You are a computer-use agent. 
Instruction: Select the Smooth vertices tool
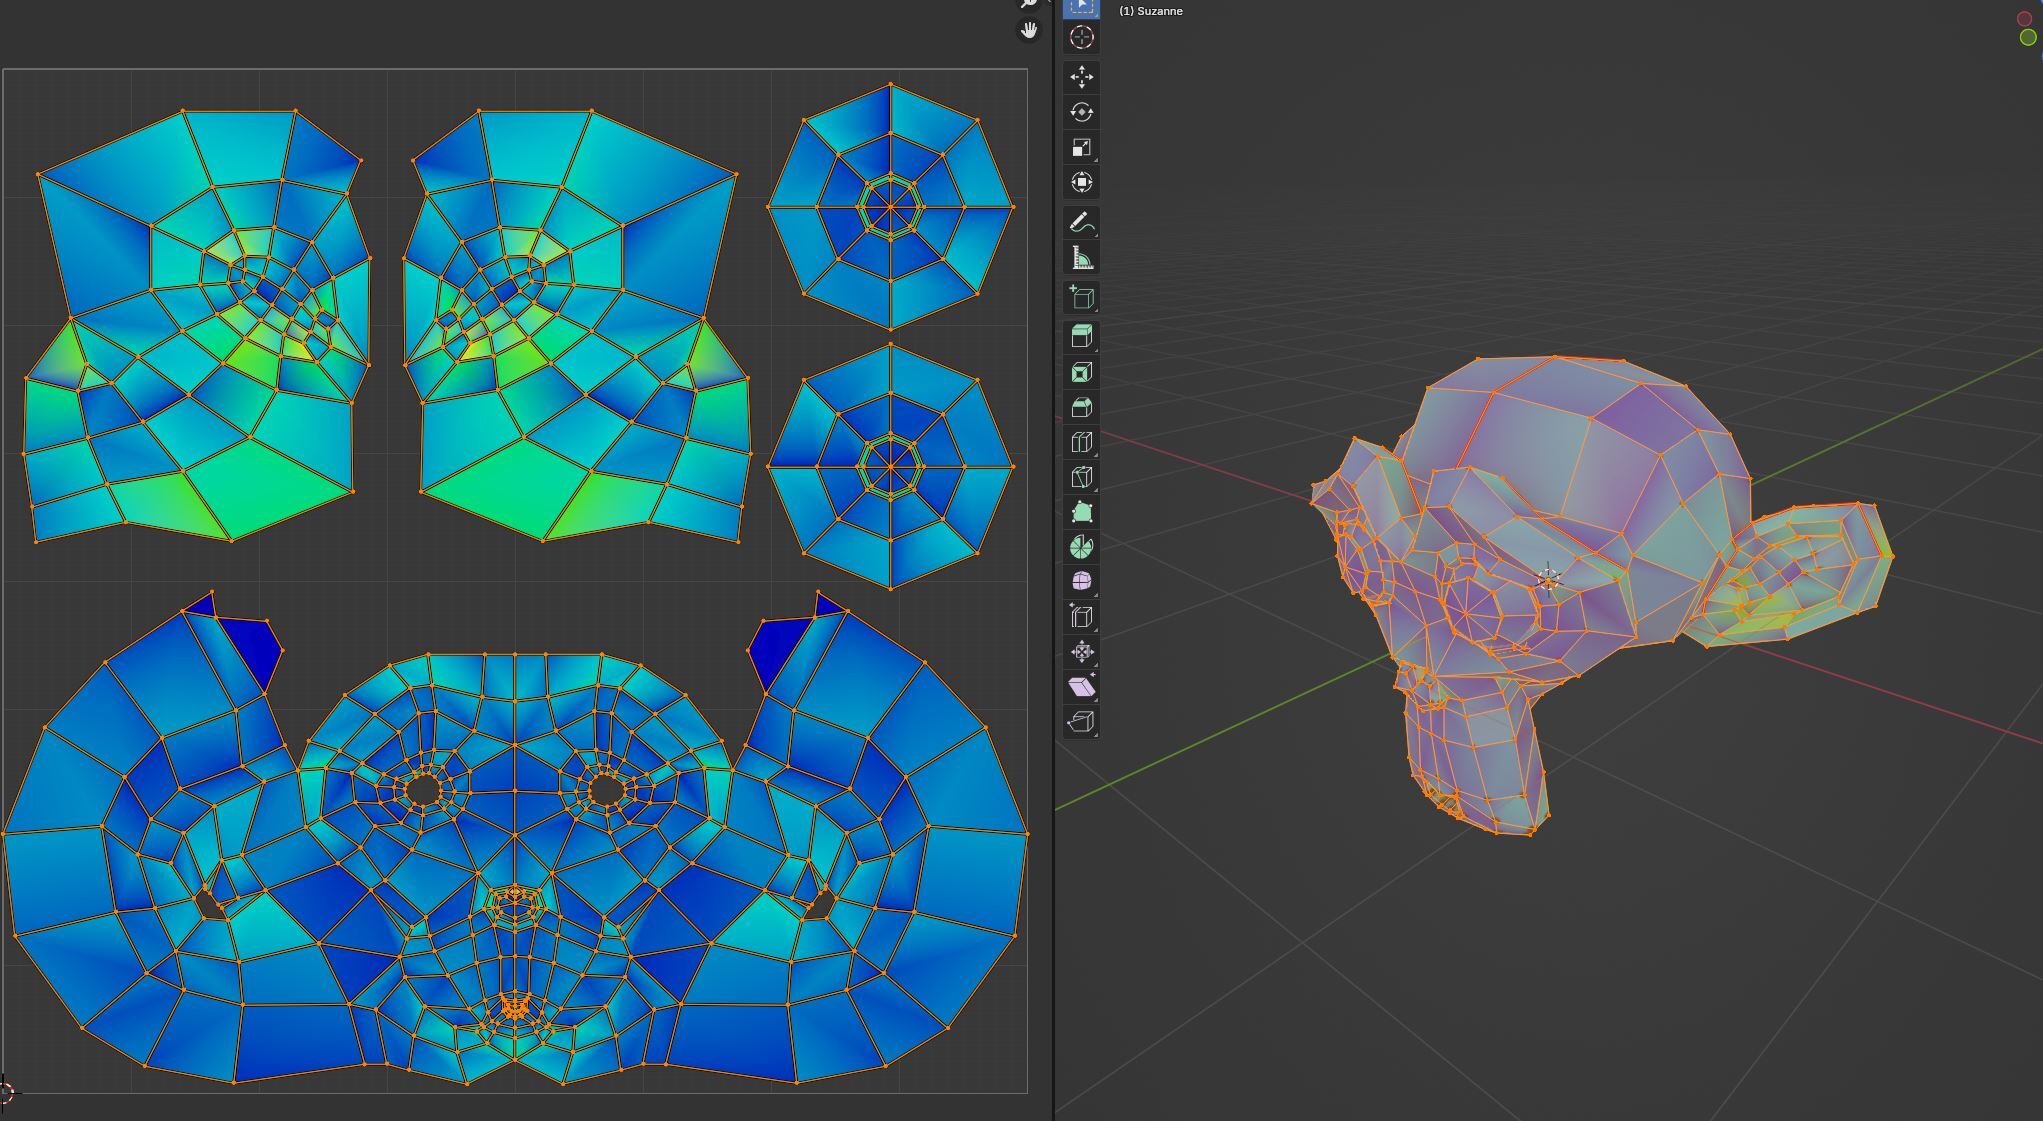pyautogui.click(x=1081, y=581)
